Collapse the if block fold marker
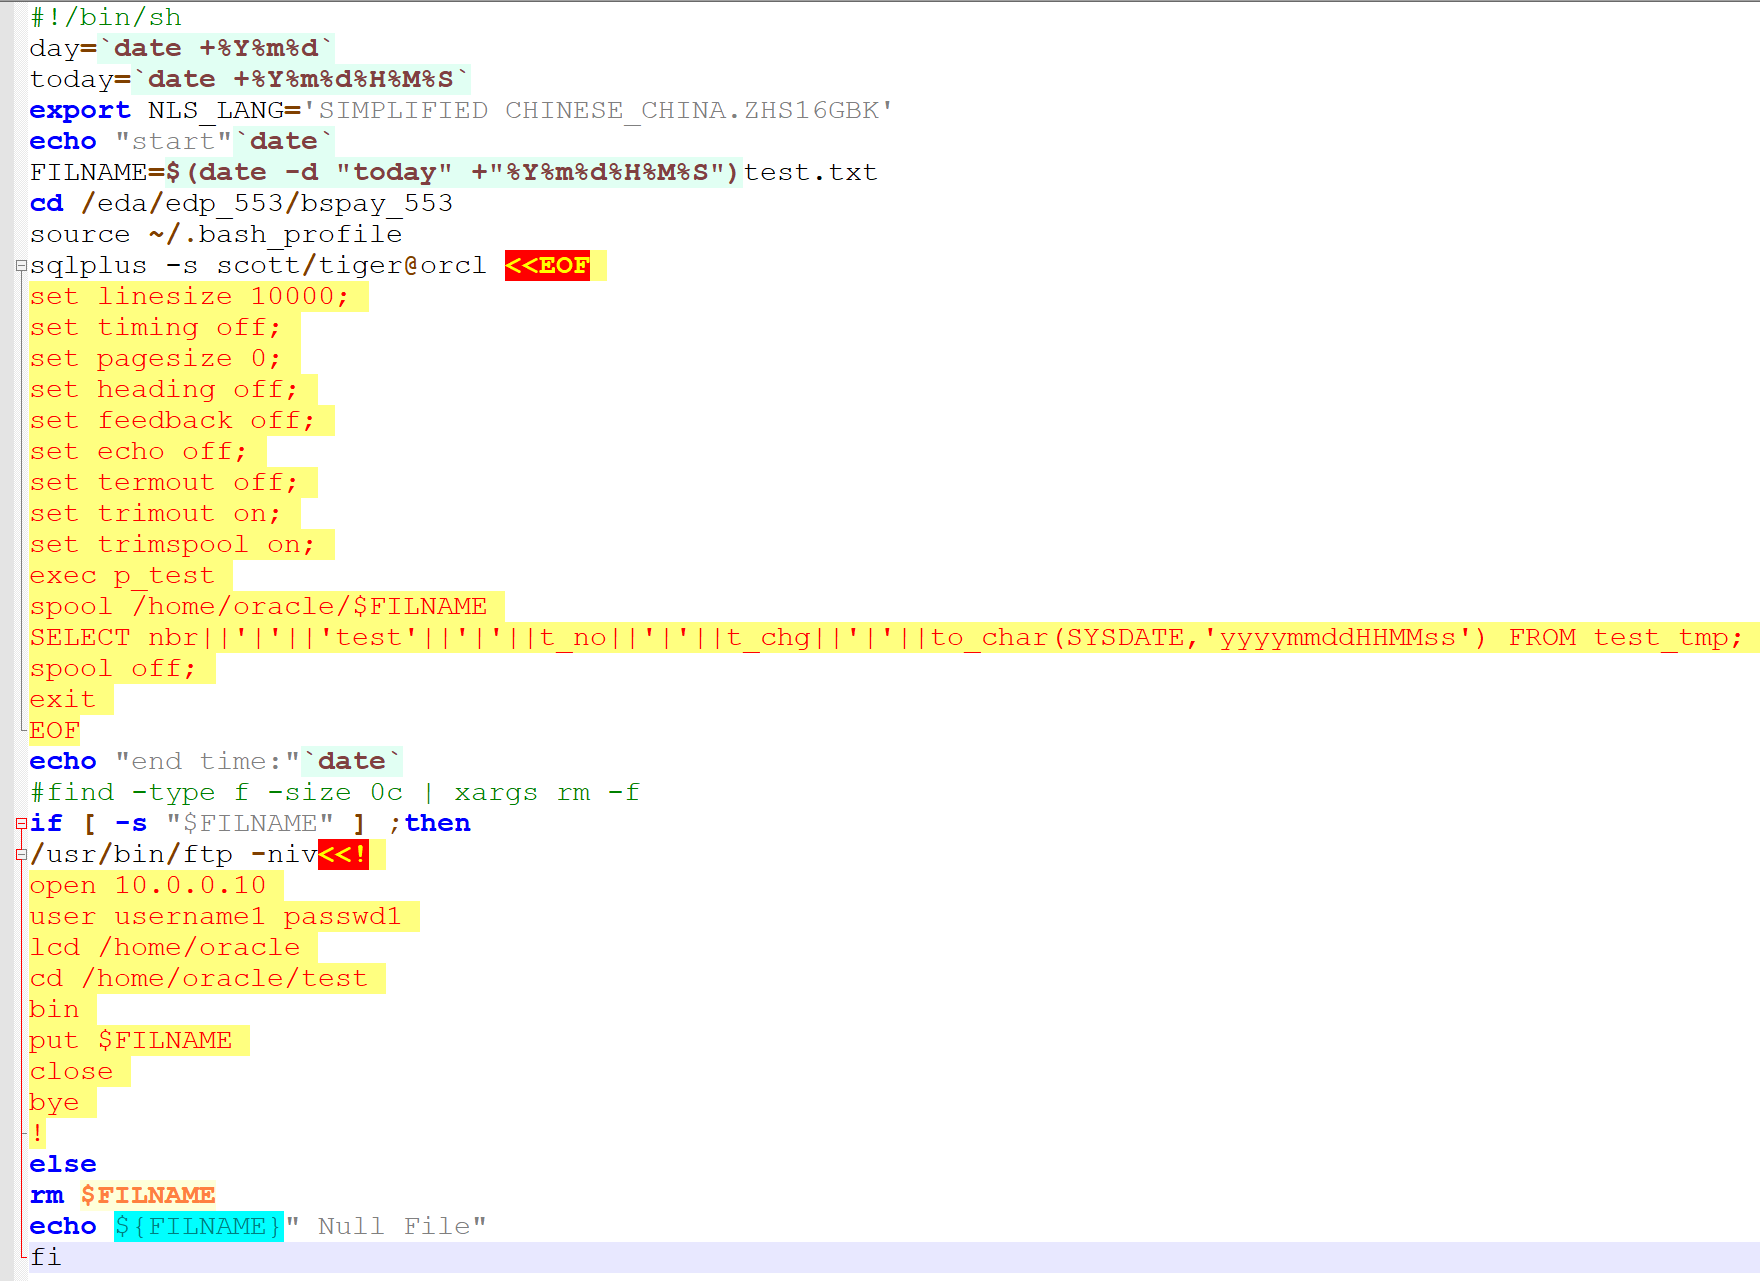The image size is (1760, 1281). [21, 824]
